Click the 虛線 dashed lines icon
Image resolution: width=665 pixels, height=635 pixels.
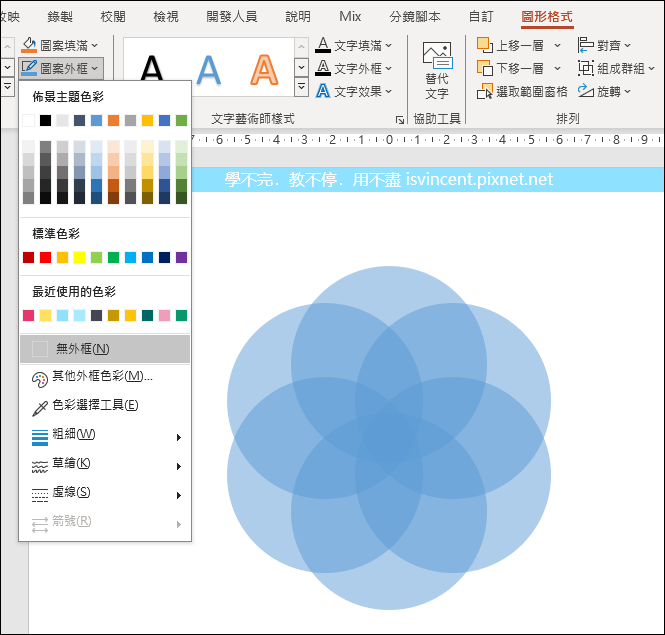click(40, 495)
